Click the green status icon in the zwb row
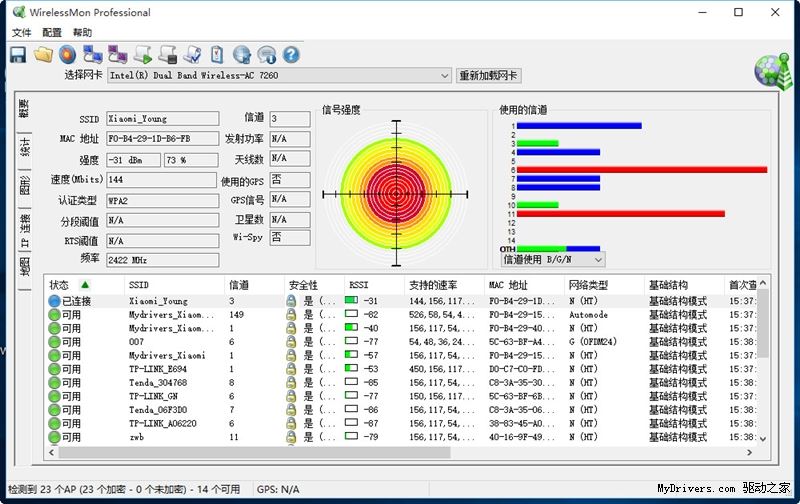The width and height of the screenshot is (800, 504). coord(55,437)
